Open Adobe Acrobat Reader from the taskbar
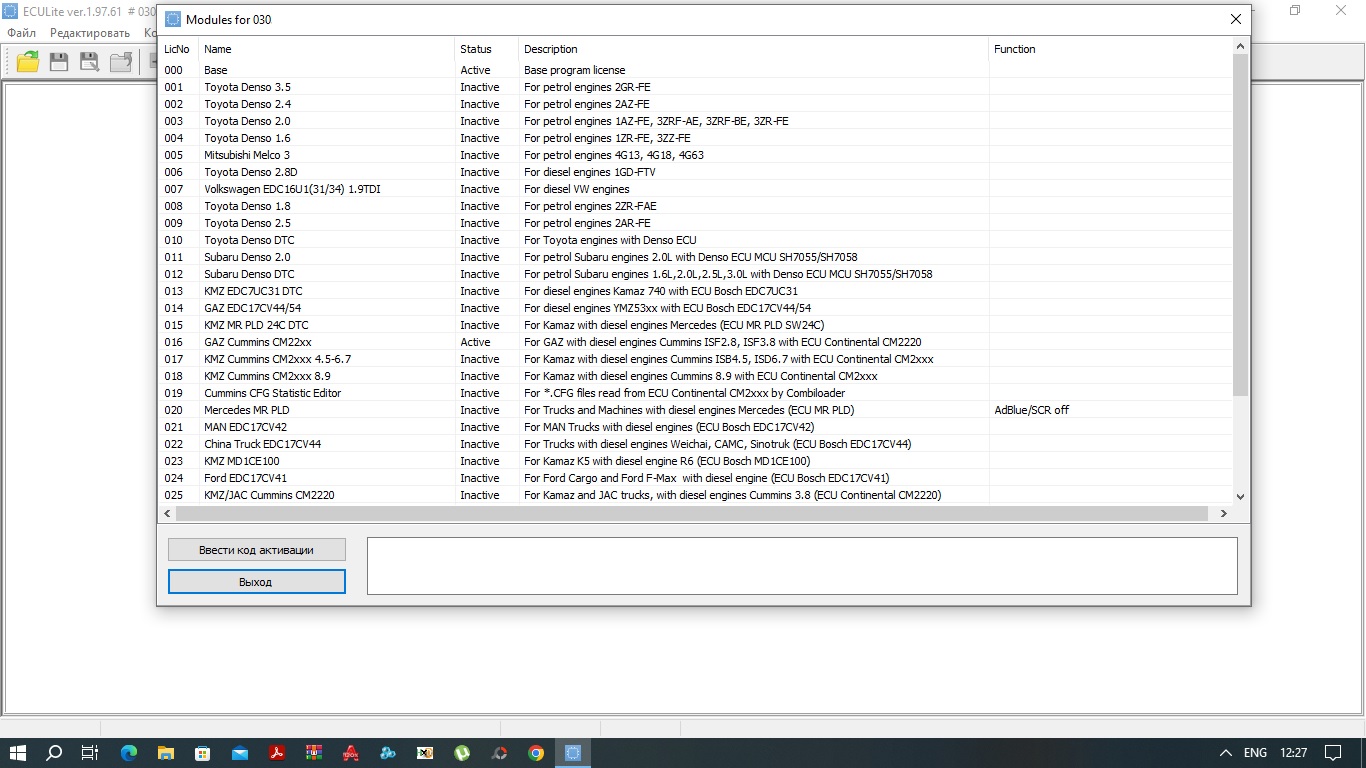 [x=277, y=753]
